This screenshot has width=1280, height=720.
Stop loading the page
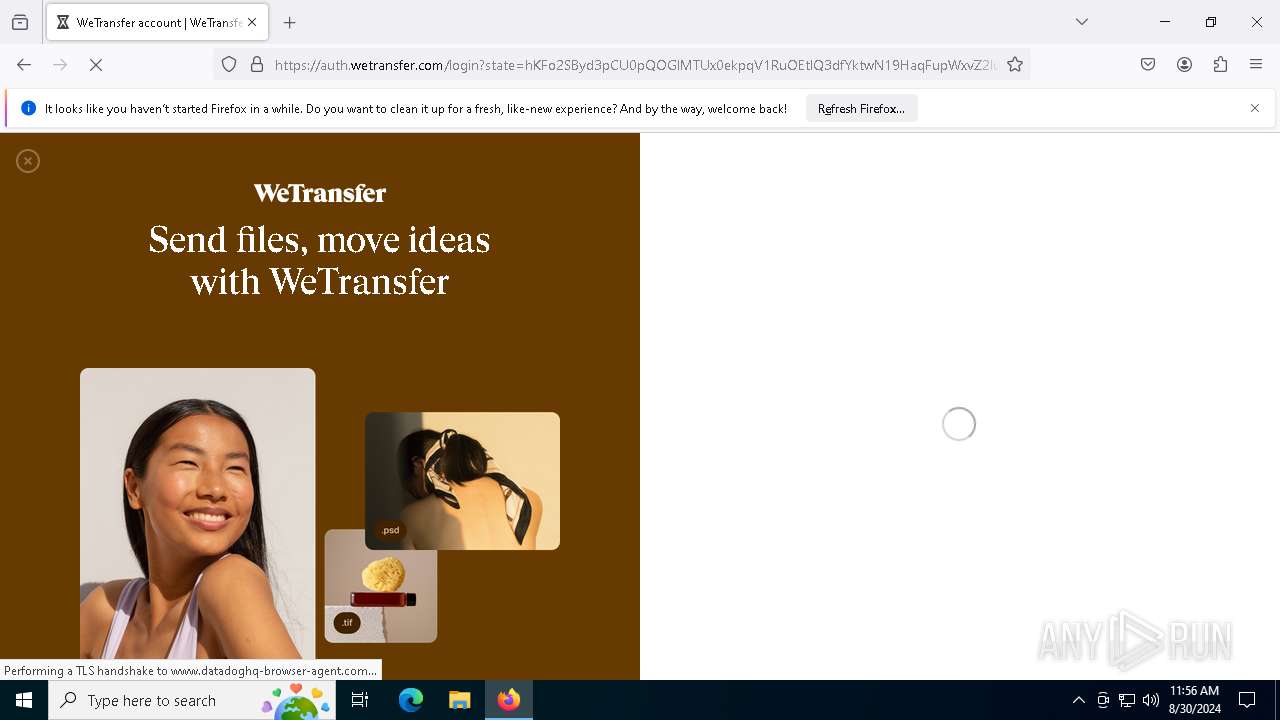pos(96,65)
